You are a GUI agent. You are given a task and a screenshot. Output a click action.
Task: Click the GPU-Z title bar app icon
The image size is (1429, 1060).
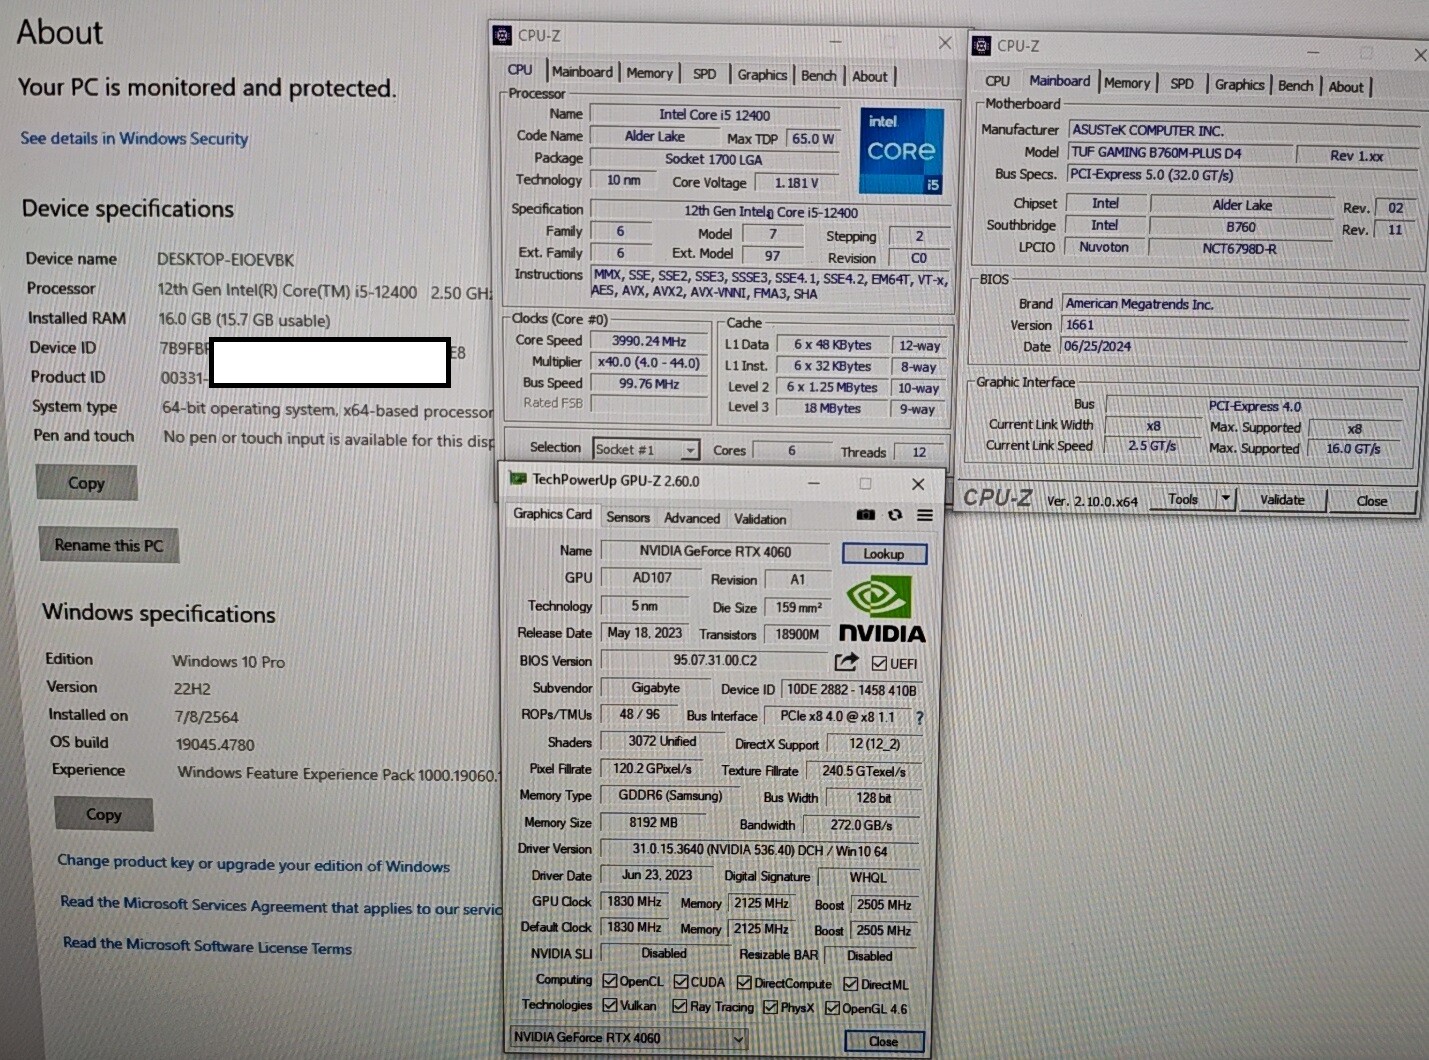point(518,479)
